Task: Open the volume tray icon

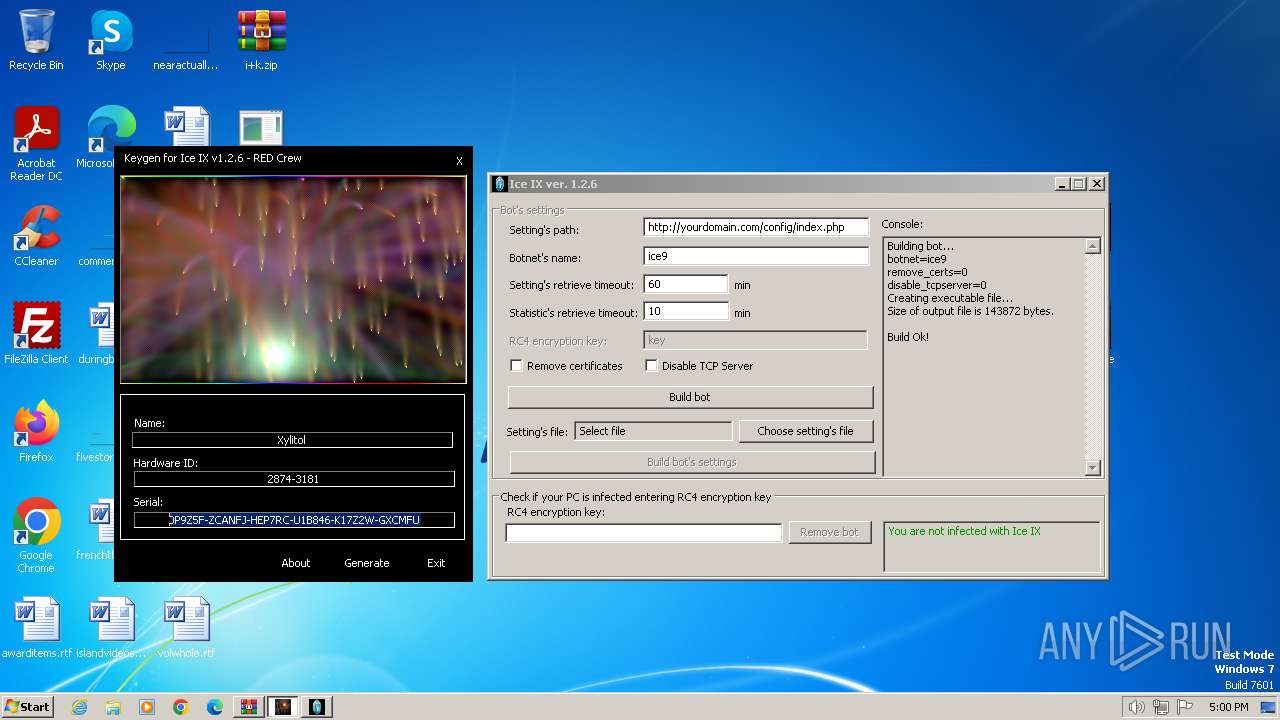Action: click(1136, 707)
